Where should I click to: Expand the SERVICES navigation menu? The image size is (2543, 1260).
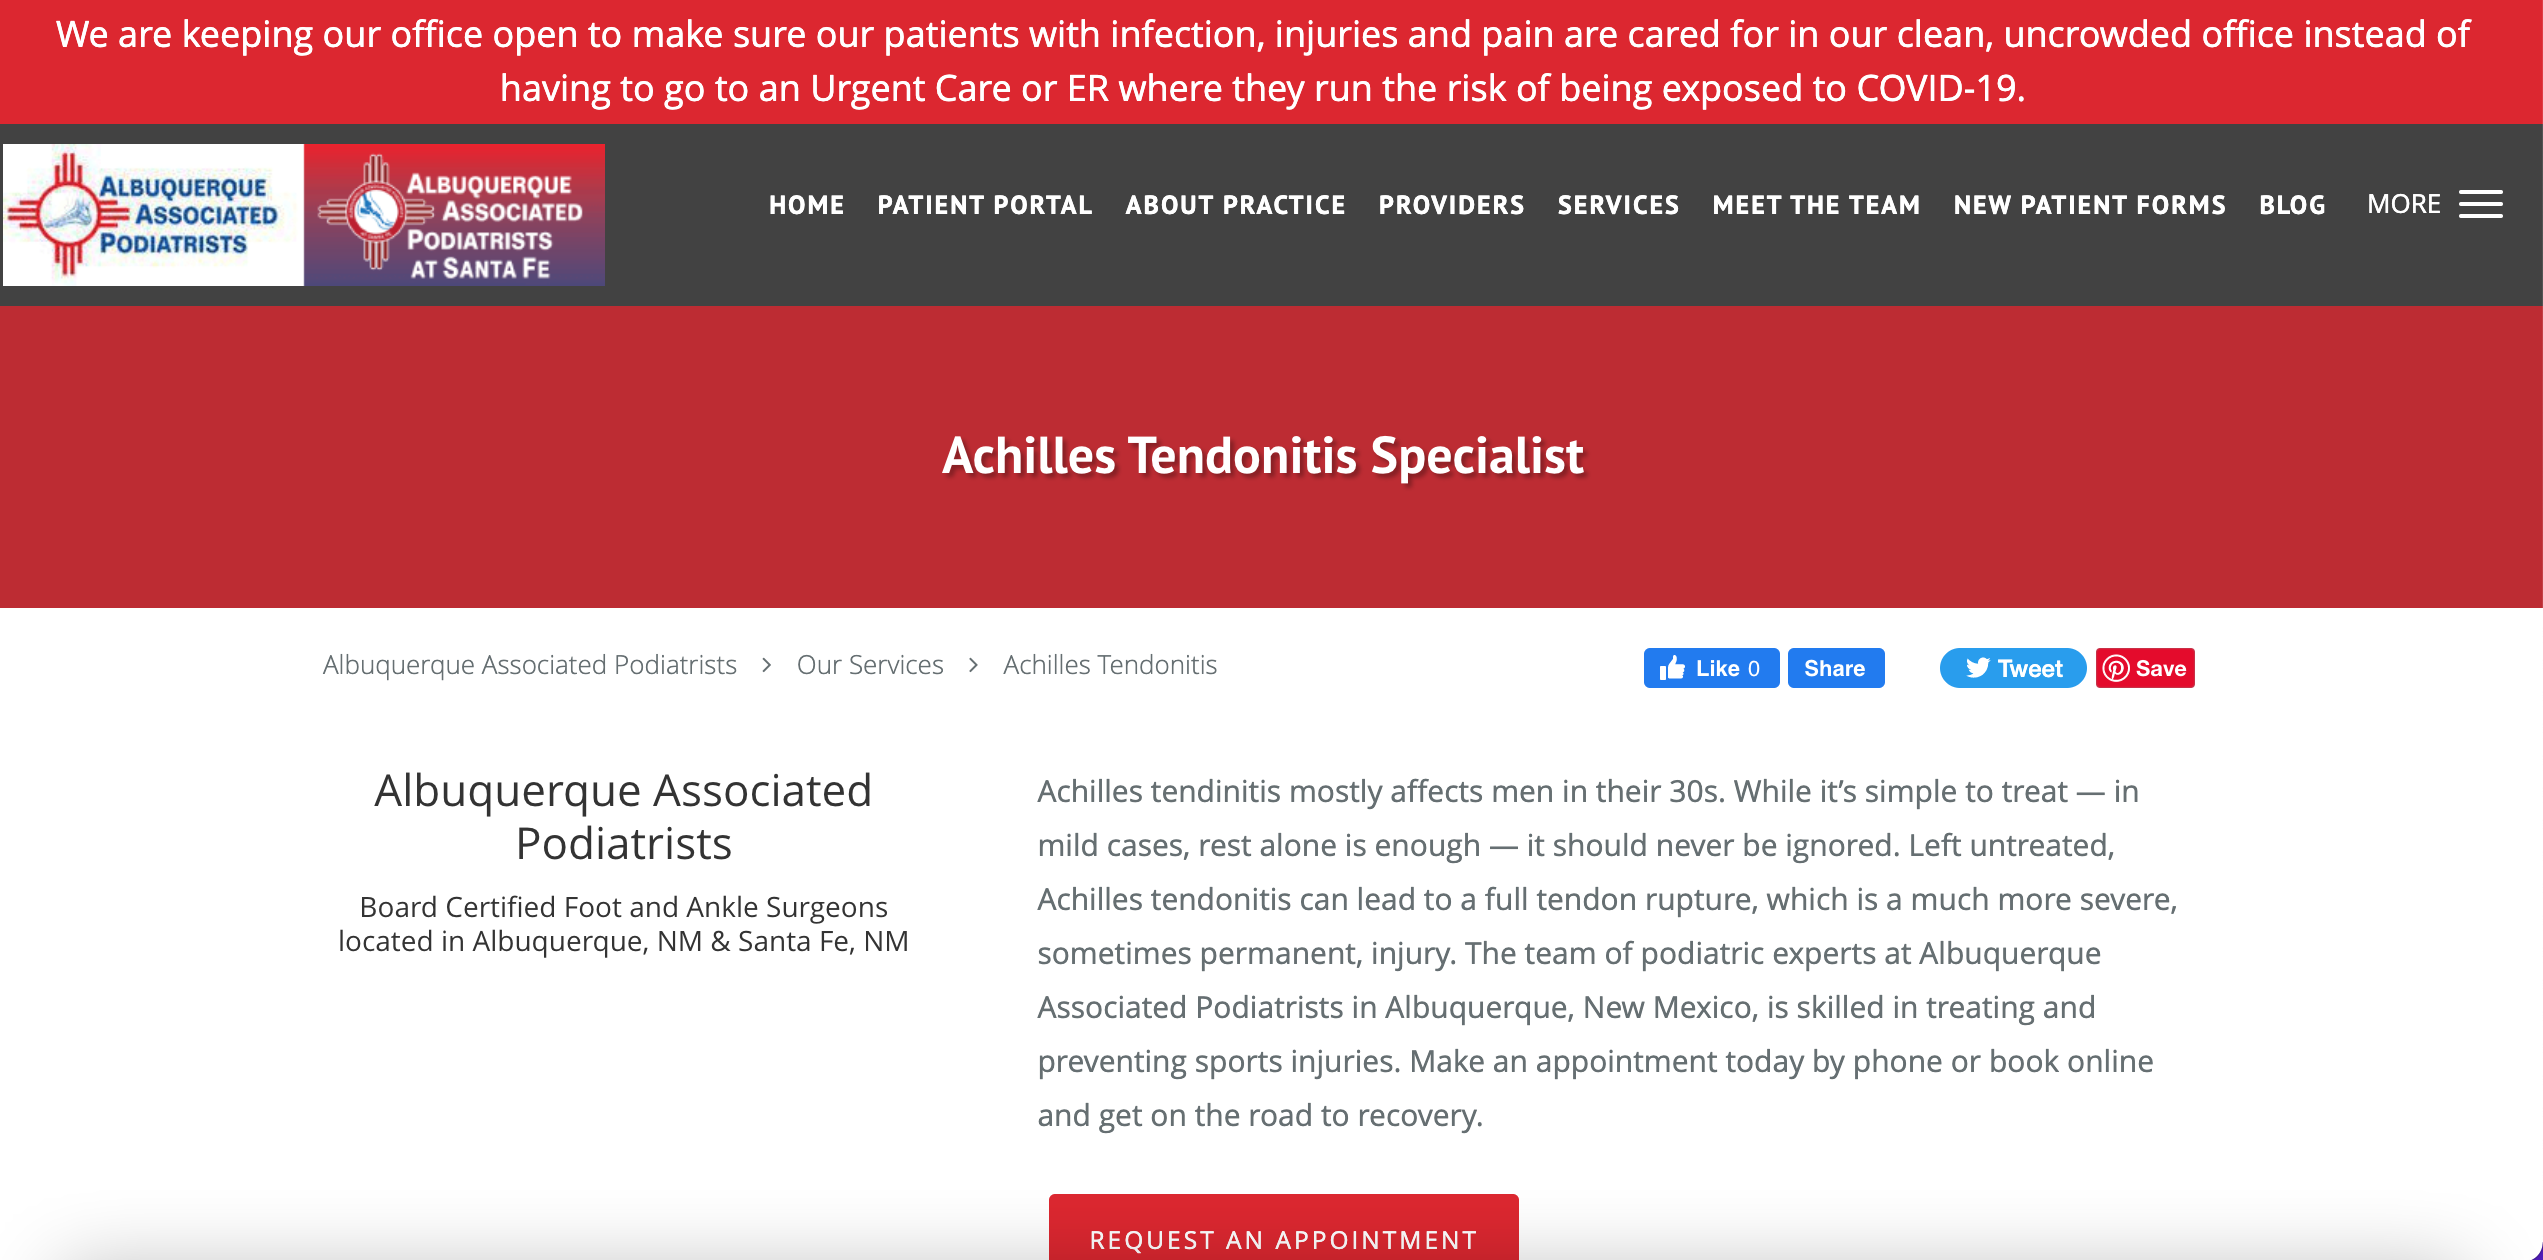pos(1619,205)
